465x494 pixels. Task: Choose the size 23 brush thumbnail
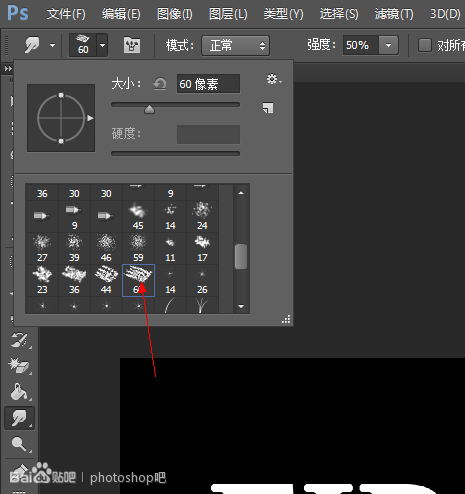[42, 280]
